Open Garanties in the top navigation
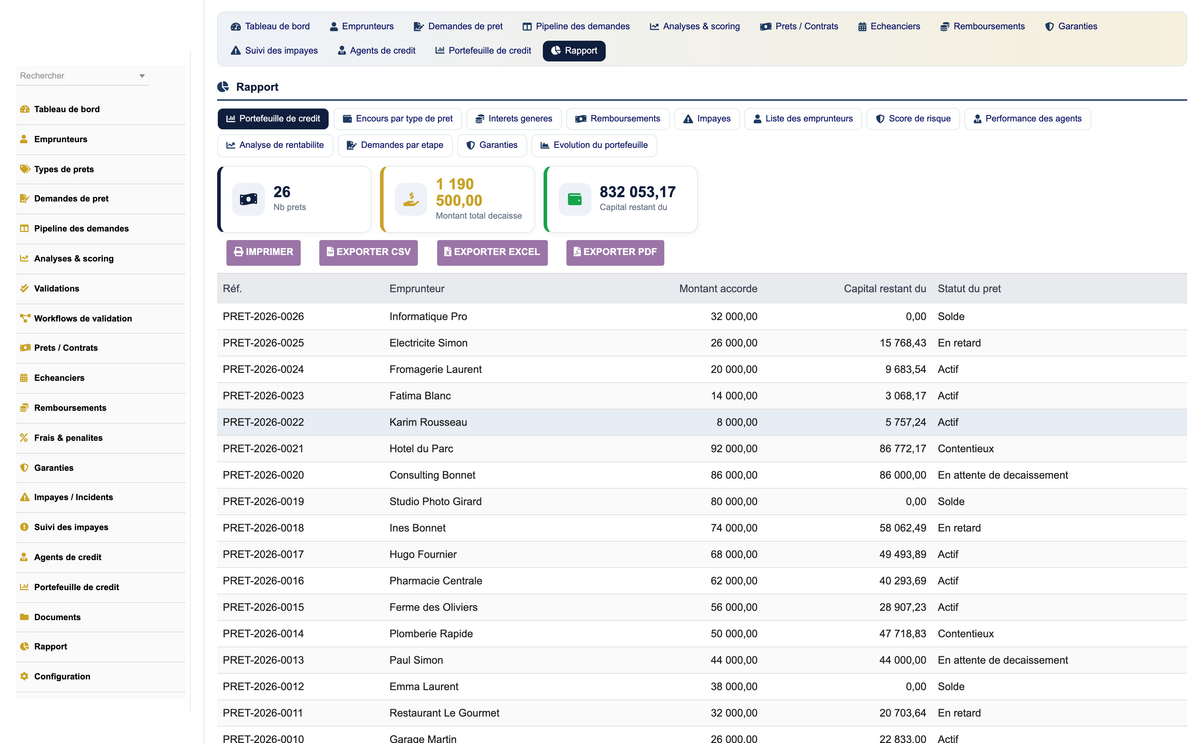1200x743 pixels. tap(1071, 26)
